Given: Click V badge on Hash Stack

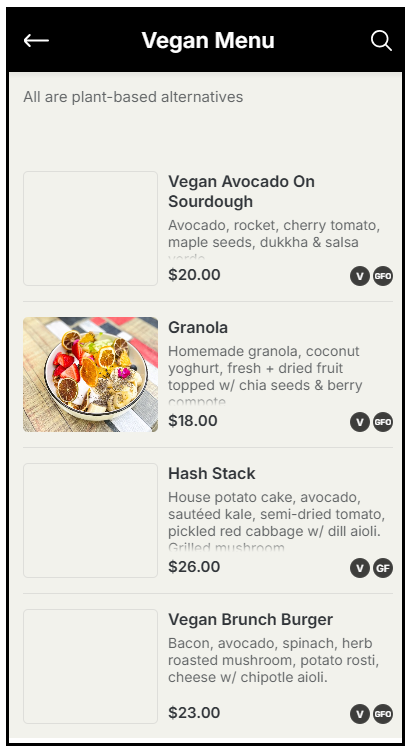Looking at the screenshot, I should (360, 568).
